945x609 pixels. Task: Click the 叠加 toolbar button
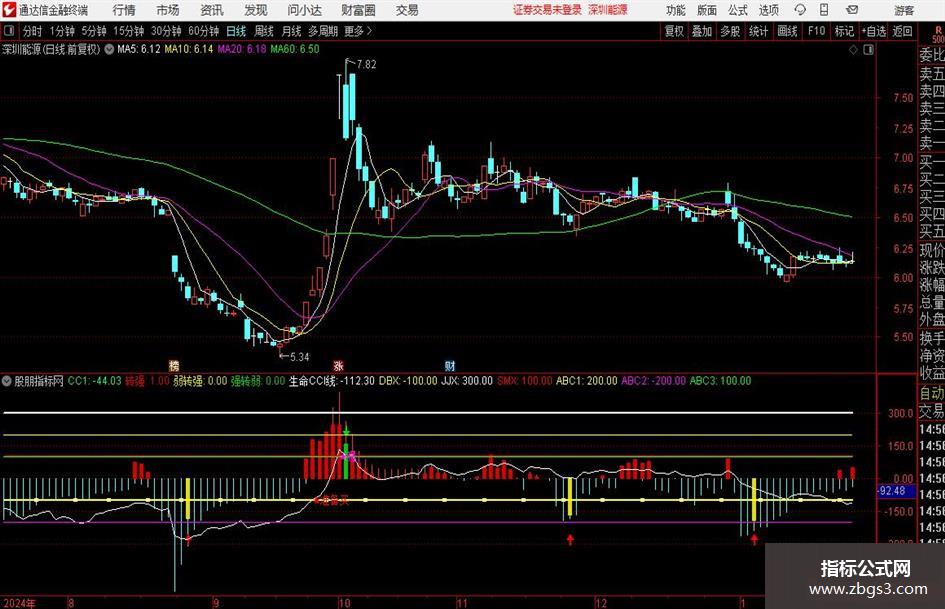coord(702,31)
